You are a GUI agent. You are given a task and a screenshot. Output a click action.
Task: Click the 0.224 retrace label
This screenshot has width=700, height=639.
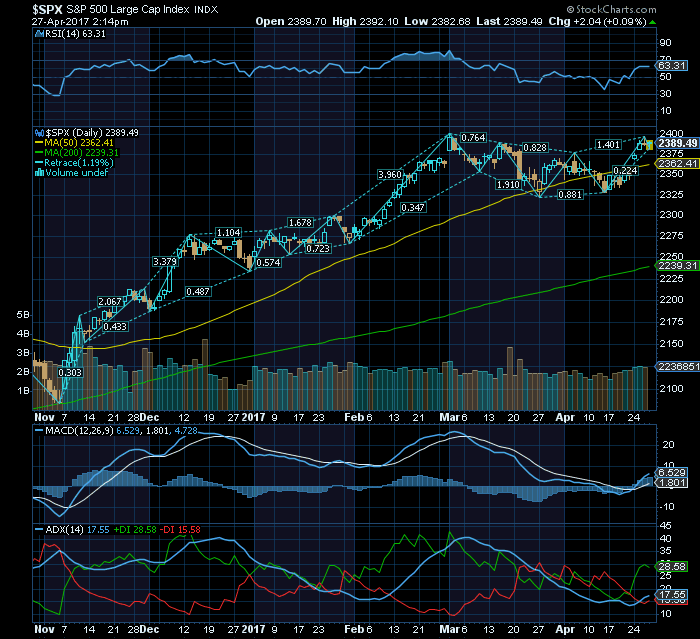tap(625, 171)
